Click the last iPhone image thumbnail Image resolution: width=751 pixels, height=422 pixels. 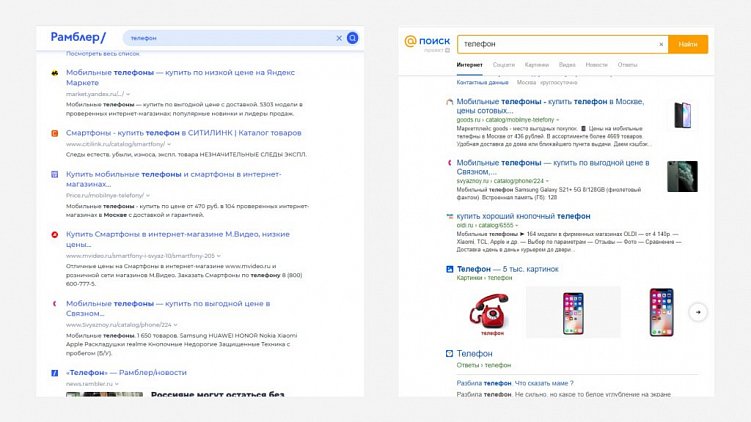click(x=661, y=312)
